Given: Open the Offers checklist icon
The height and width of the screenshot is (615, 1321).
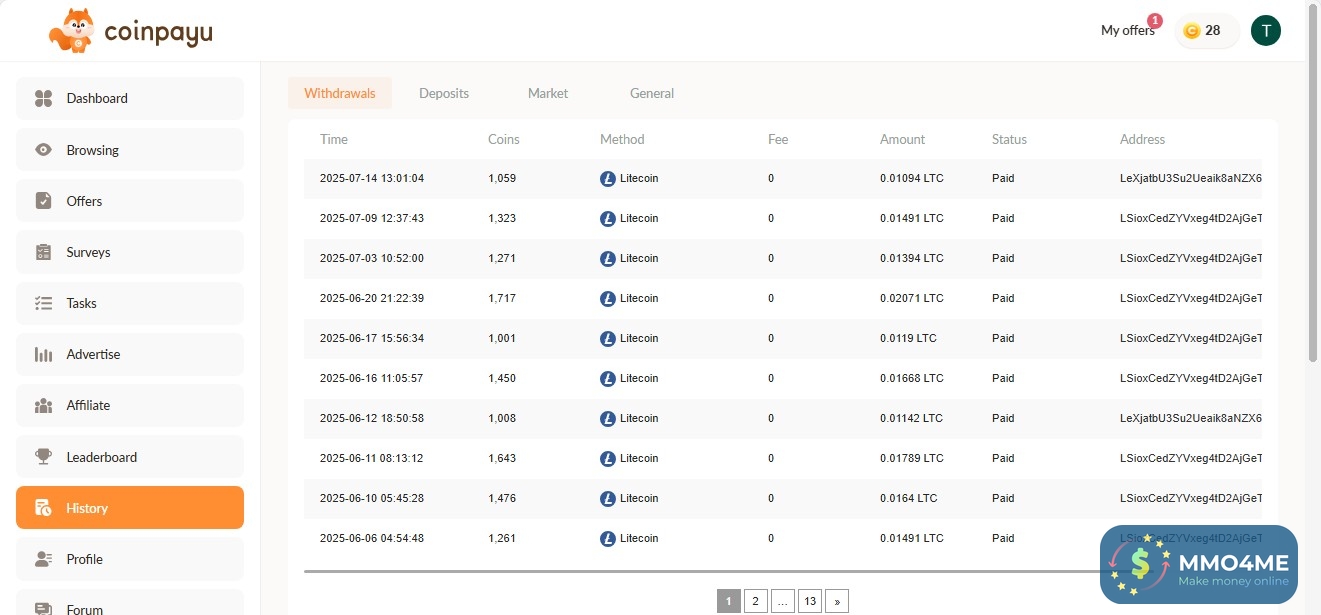Looking at the screenshot, I should 43,201.
